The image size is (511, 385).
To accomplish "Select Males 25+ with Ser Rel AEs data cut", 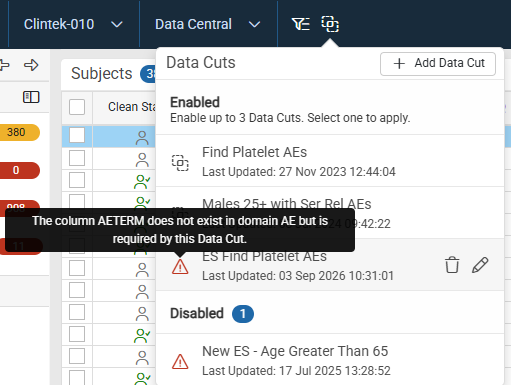I will coord(330,213).
